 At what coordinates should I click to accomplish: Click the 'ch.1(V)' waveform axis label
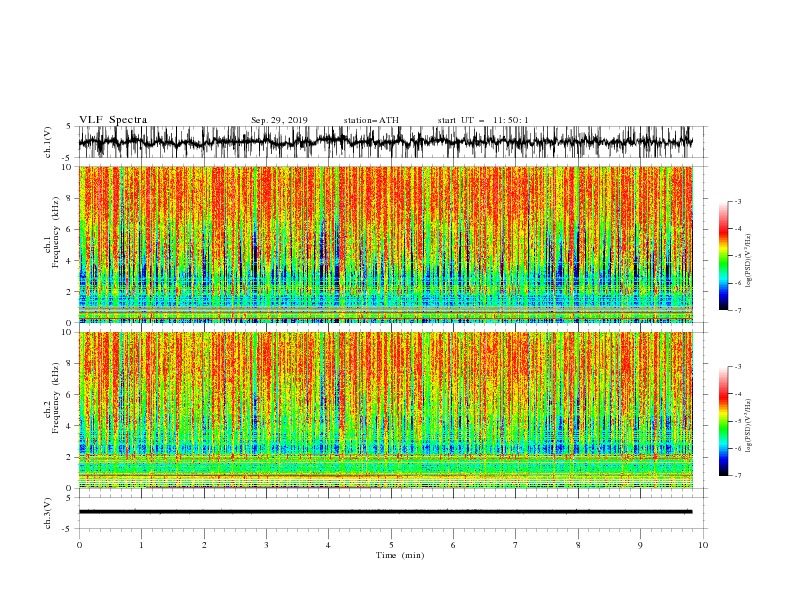click(48, 142)
